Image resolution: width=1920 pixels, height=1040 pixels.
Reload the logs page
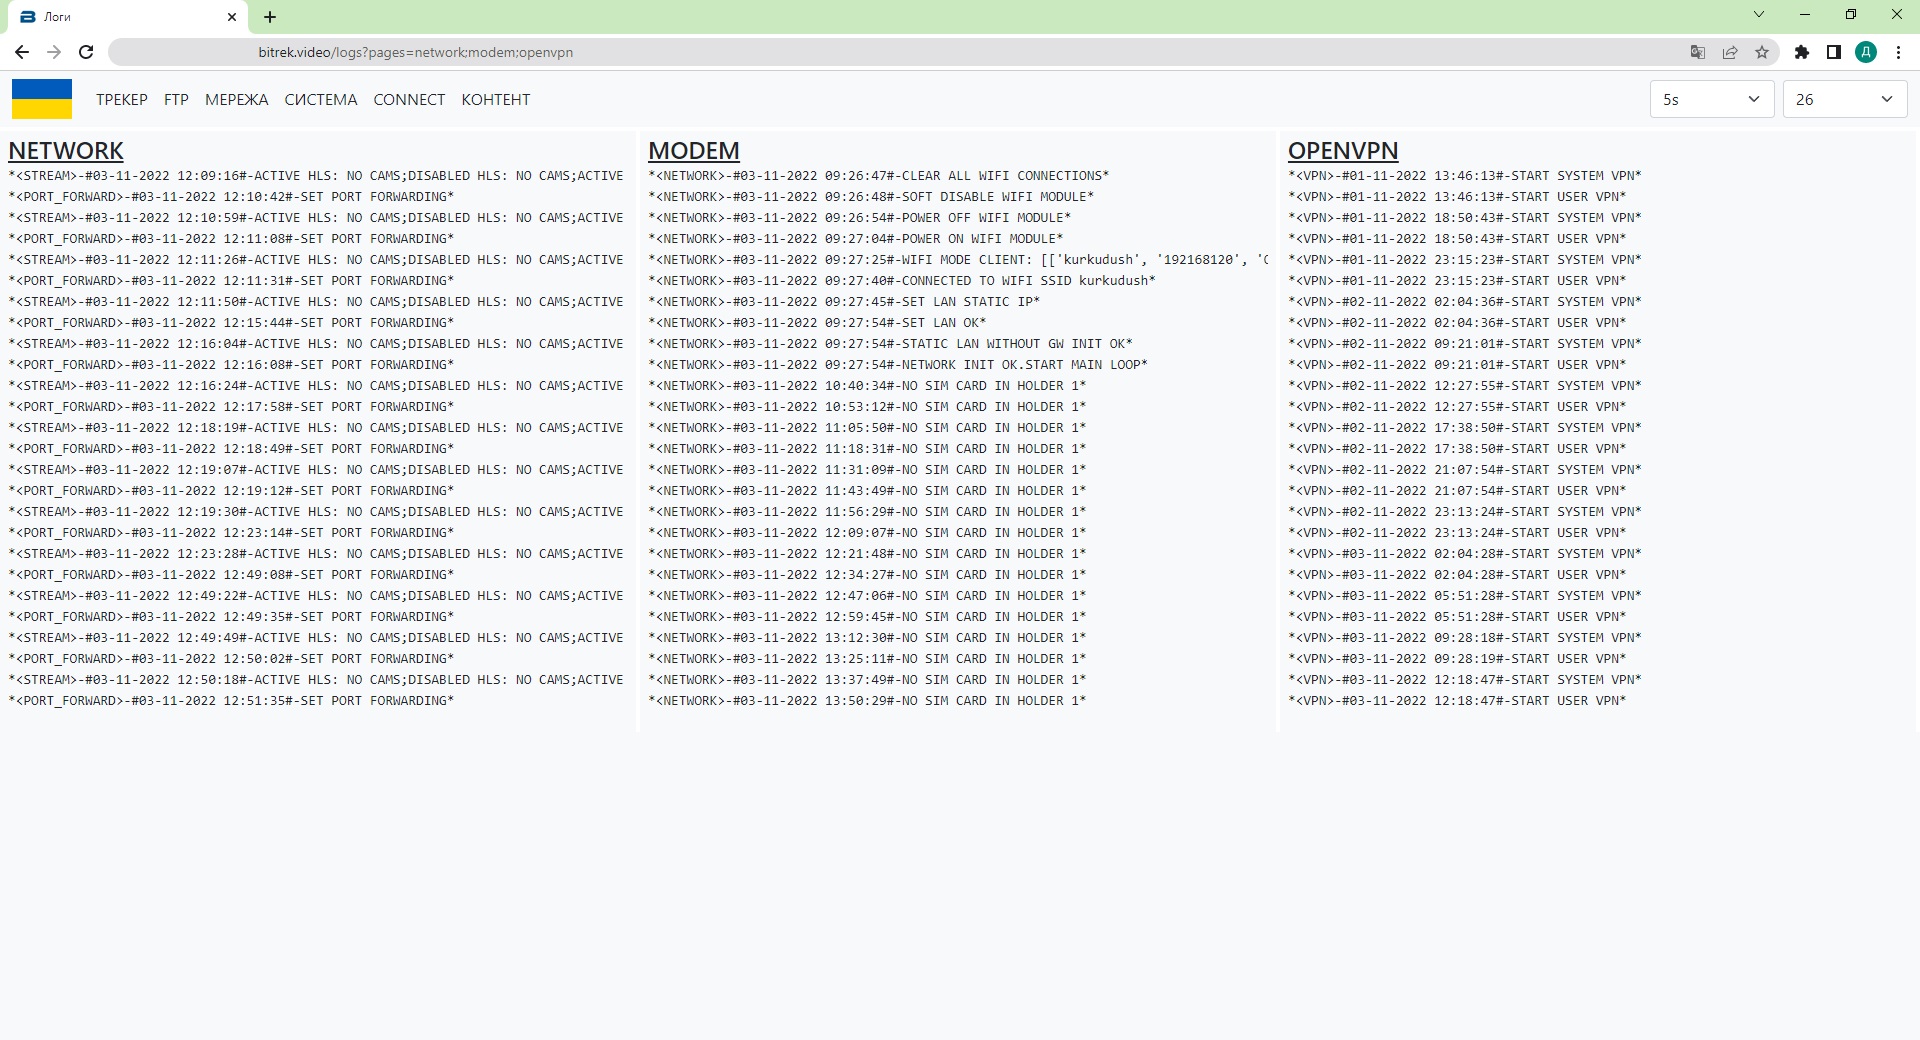(x=86, y=52)
